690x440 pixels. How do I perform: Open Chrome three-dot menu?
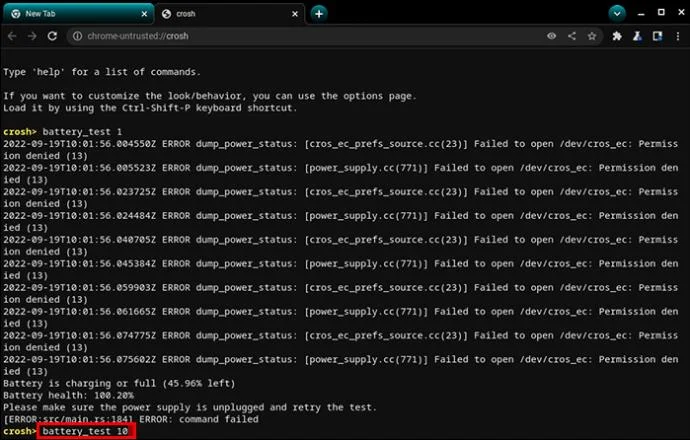pos(678,36)
